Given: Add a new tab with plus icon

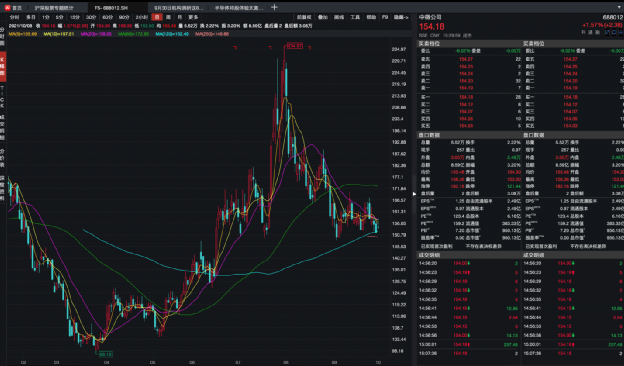Looking at the screenshot, I should [x=274, y=7].
